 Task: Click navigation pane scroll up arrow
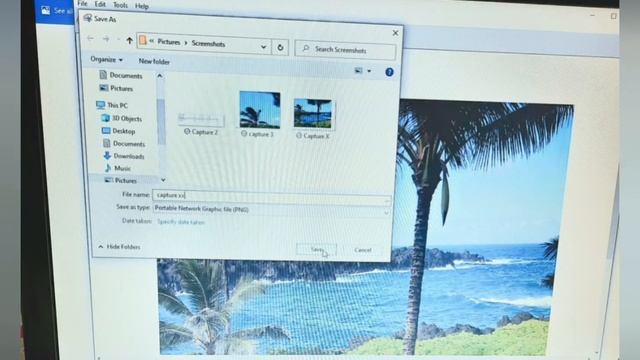(160, 76)
